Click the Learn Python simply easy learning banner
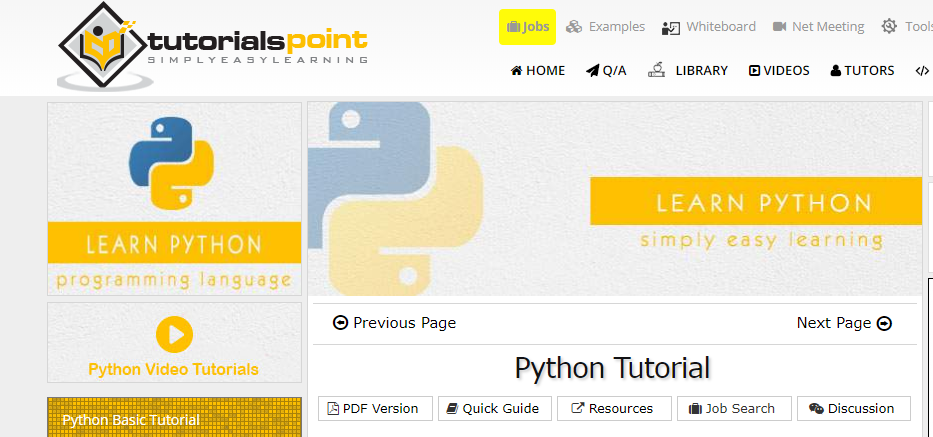Viewport: 933px width, 437px height. pyautogui.click(x=615, y=199)
